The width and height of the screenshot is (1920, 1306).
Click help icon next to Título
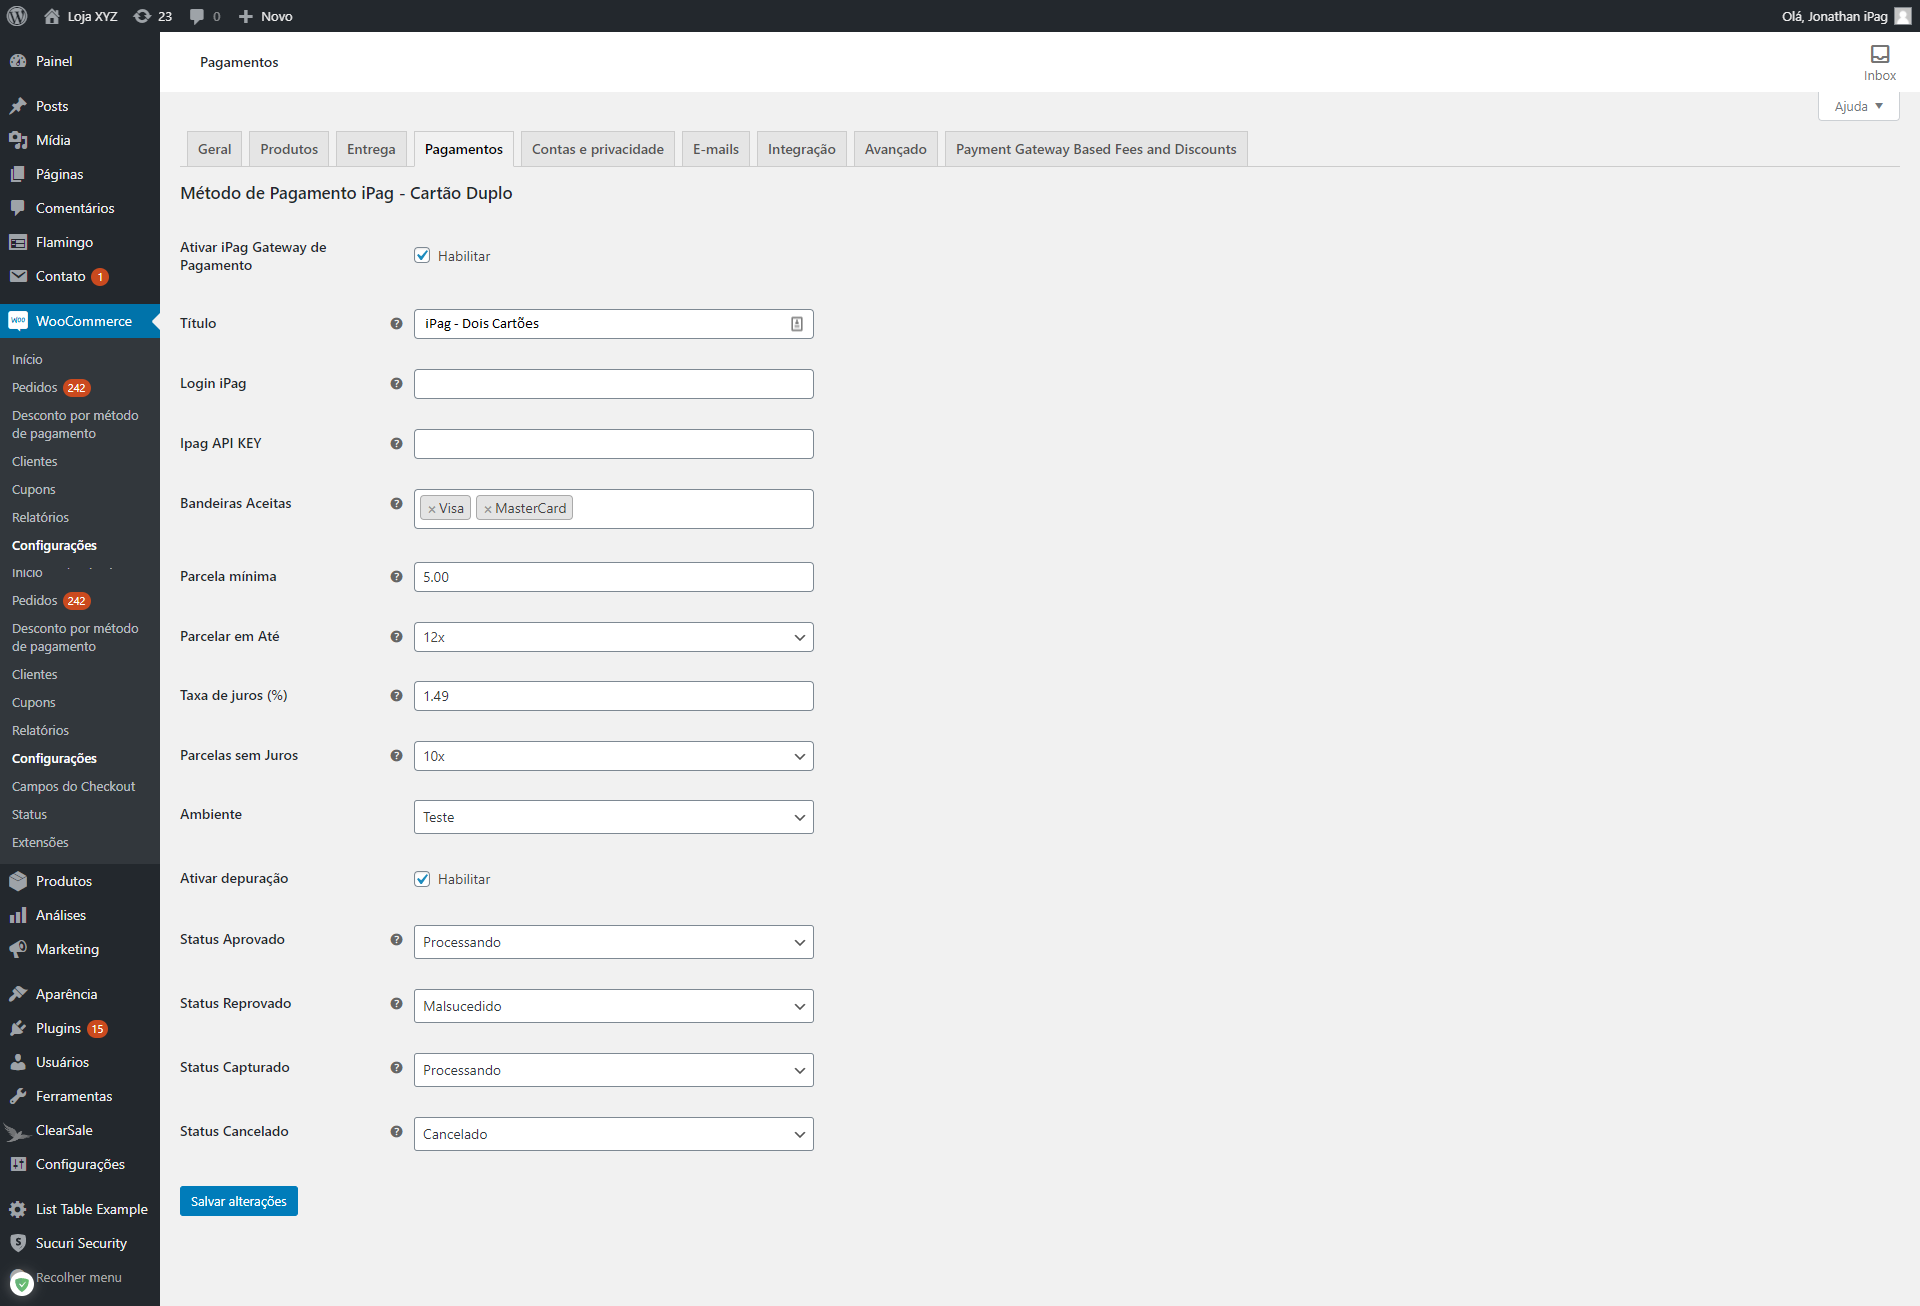click(x=396, y=324)
